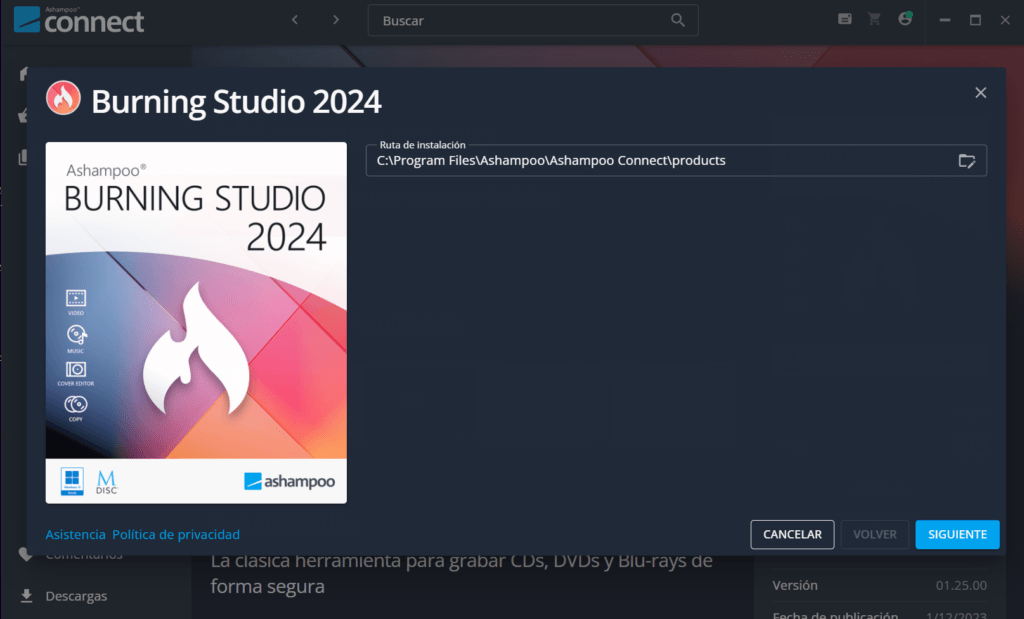Open the shopping cart icon
This screenshot has height=619, width=1024.
(x=874, y=19)
